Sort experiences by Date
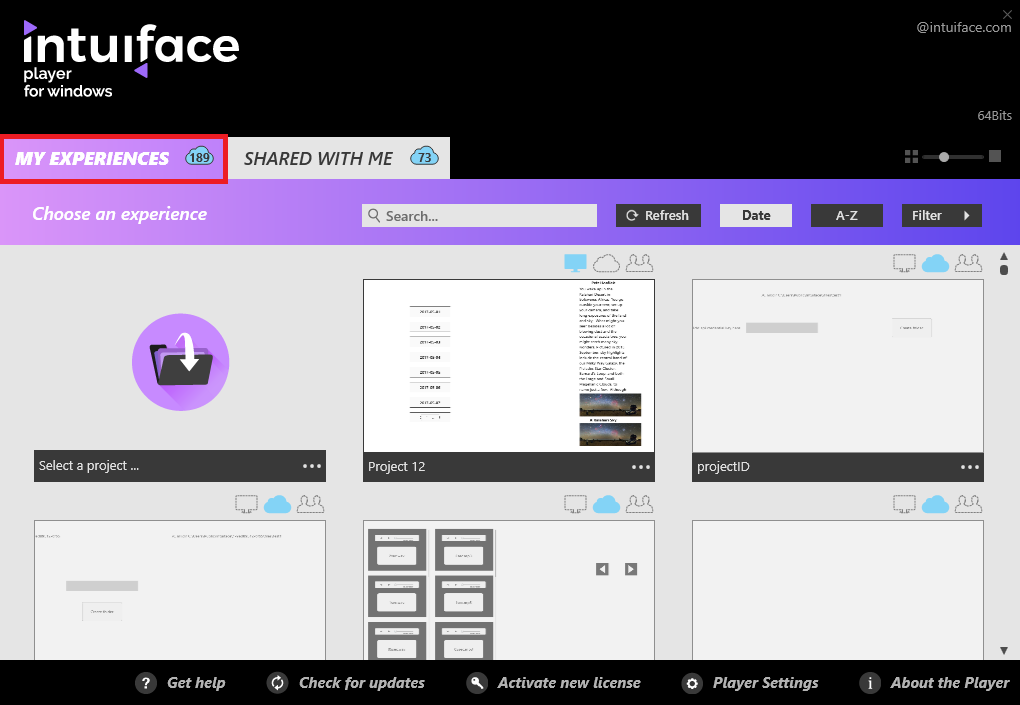This screenshot has width=1020, height=705. [756, 215]
